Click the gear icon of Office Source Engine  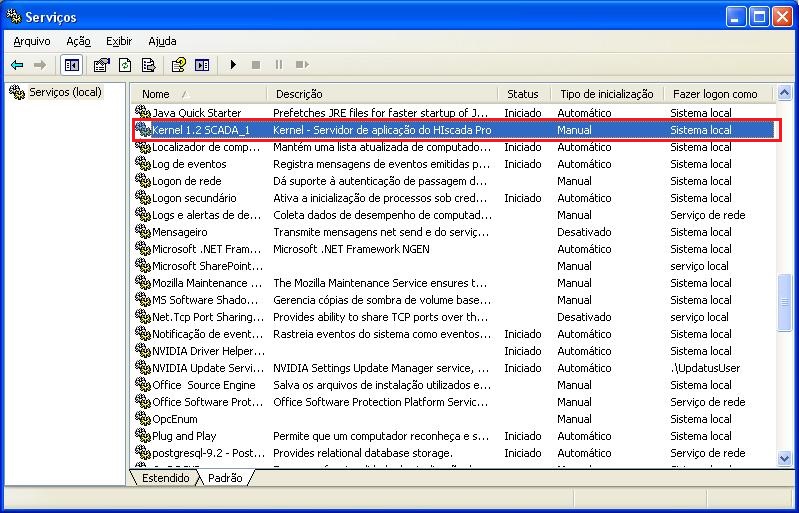point(143,385)
